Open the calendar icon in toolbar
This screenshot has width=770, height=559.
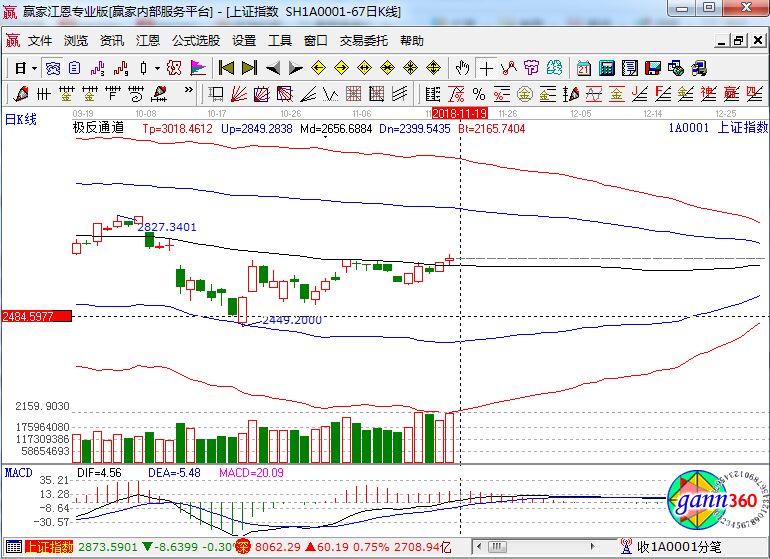coord(584,68)
